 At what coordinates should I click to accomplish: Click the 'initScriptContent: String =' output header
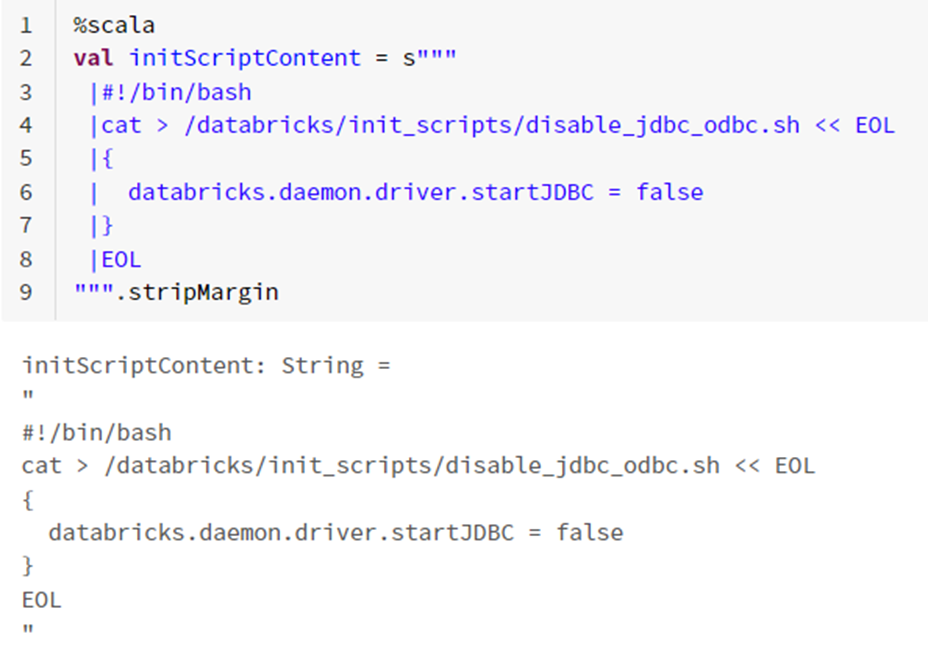(206, 365)
